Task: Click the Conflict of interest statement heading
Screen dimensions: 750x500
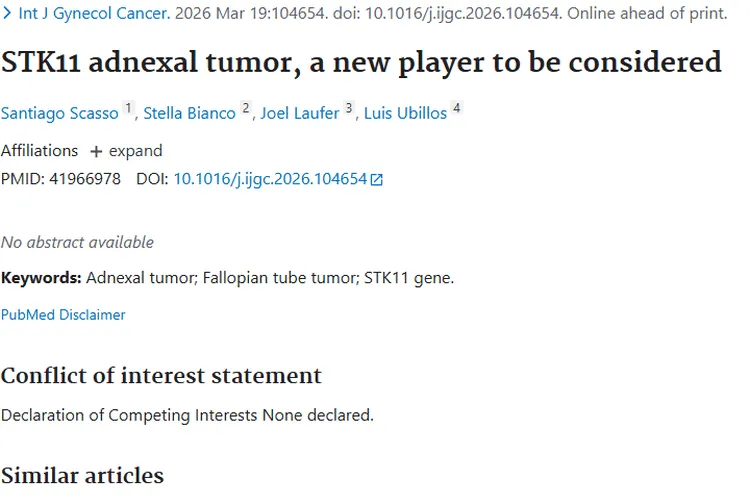Action: coord(161,375)
